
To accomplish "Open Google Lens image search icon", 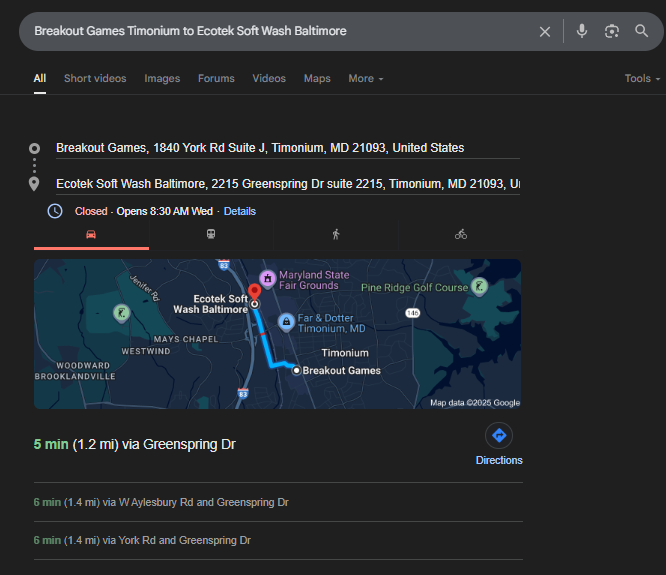I will click(x=612, y=31).
